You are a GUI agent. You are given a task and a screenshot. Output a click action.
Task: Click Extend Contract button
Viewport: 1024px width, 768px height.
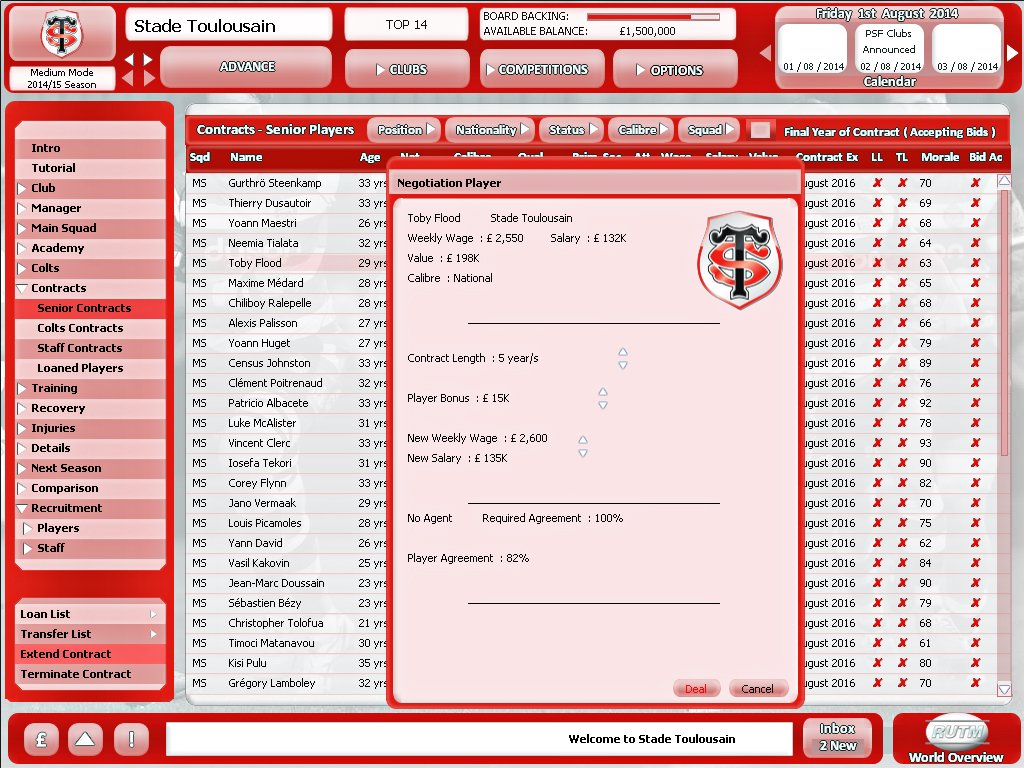tap(90, 654)
